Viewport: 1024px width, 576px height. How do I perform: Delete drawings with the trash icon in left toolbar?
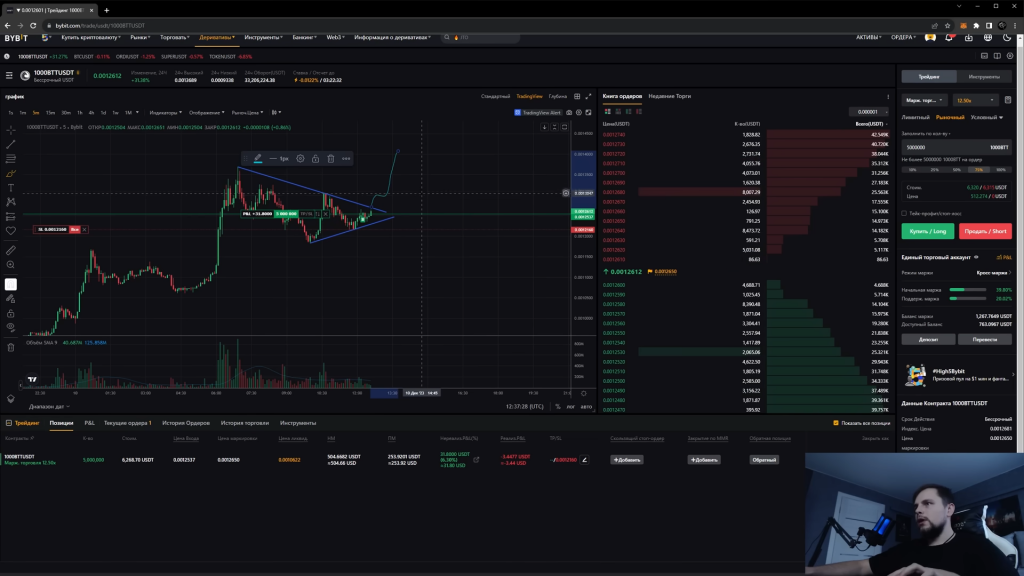pyautogui.click(x=11, y=347)
